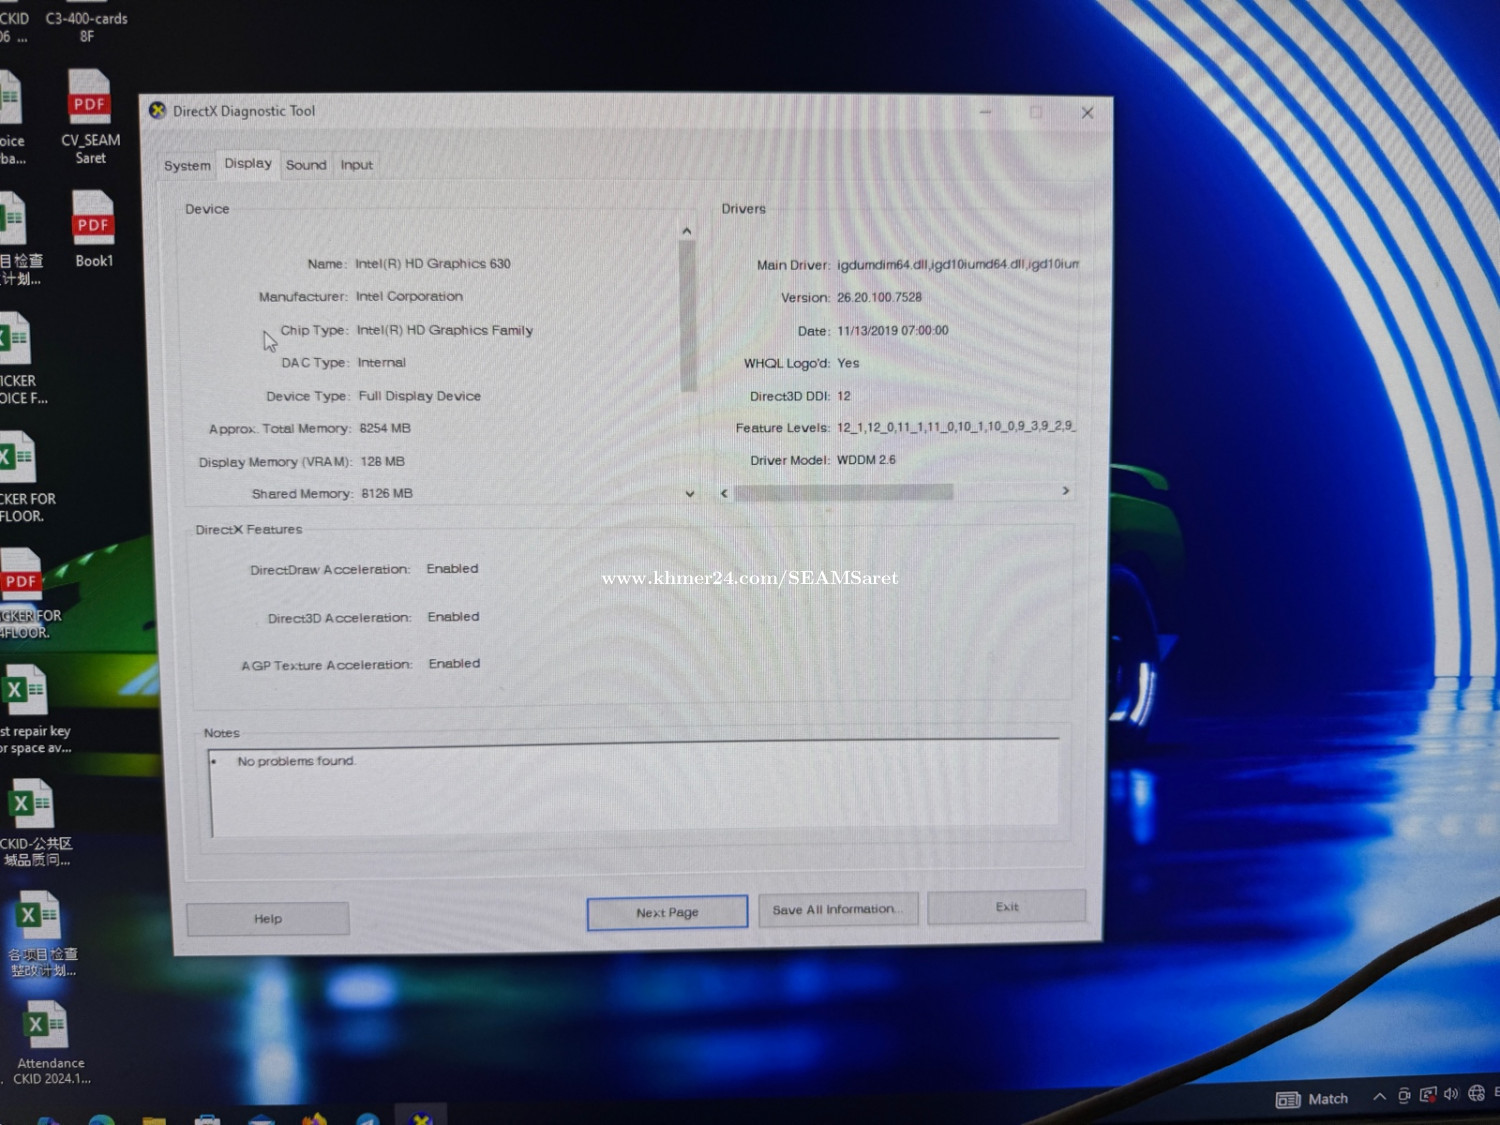Click inside the Notes text box
The width and height of the screenshot is (1500, 1125).
(635, 790)
